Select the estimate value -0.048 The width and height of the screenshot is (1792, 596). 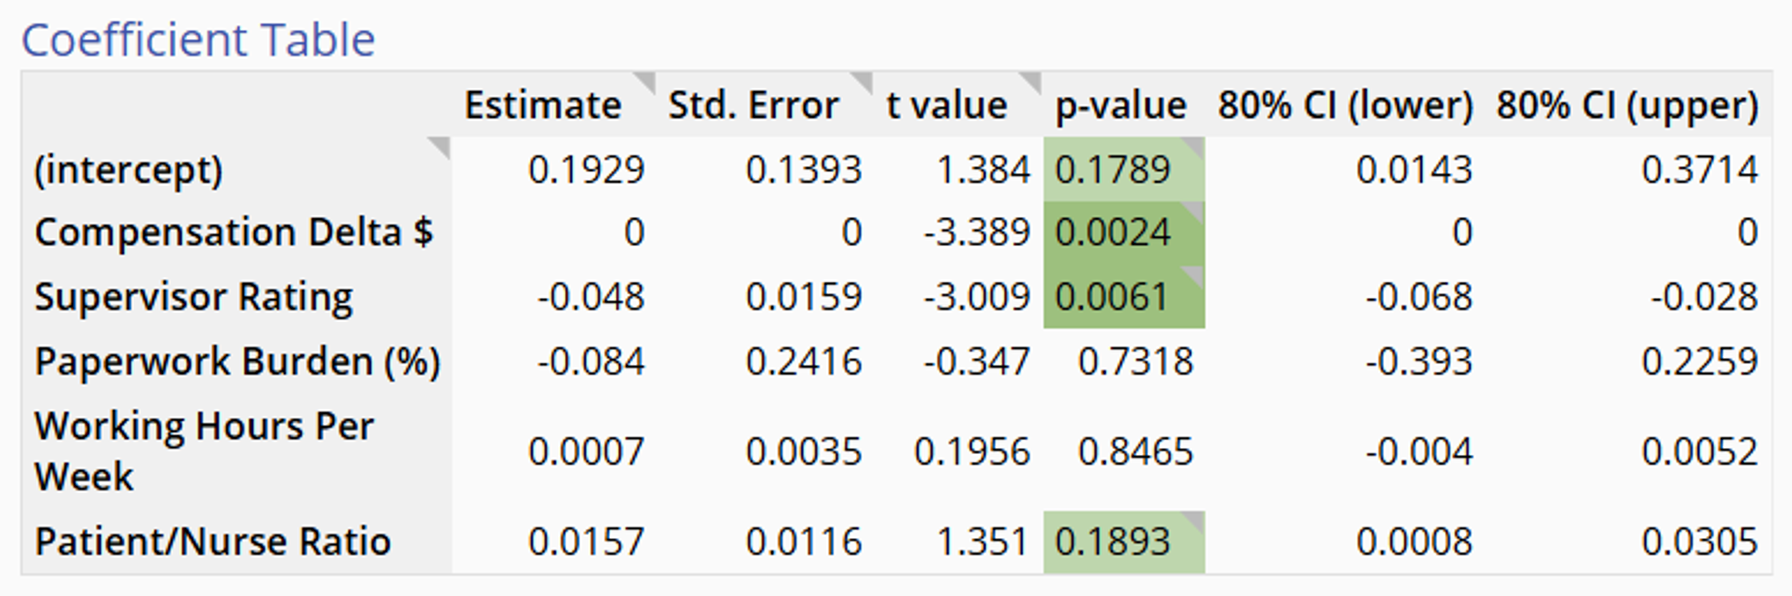tap(590, 297)
